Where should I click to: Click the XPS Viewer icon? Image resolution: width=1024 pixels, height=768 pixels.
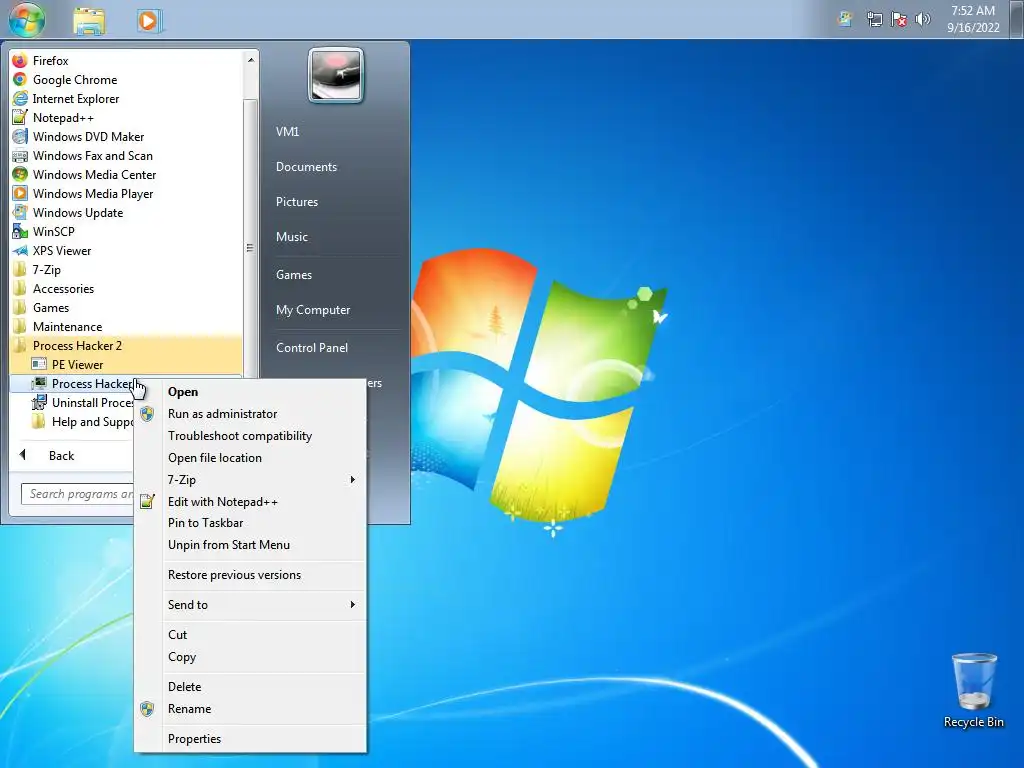[x=20, y=250]
